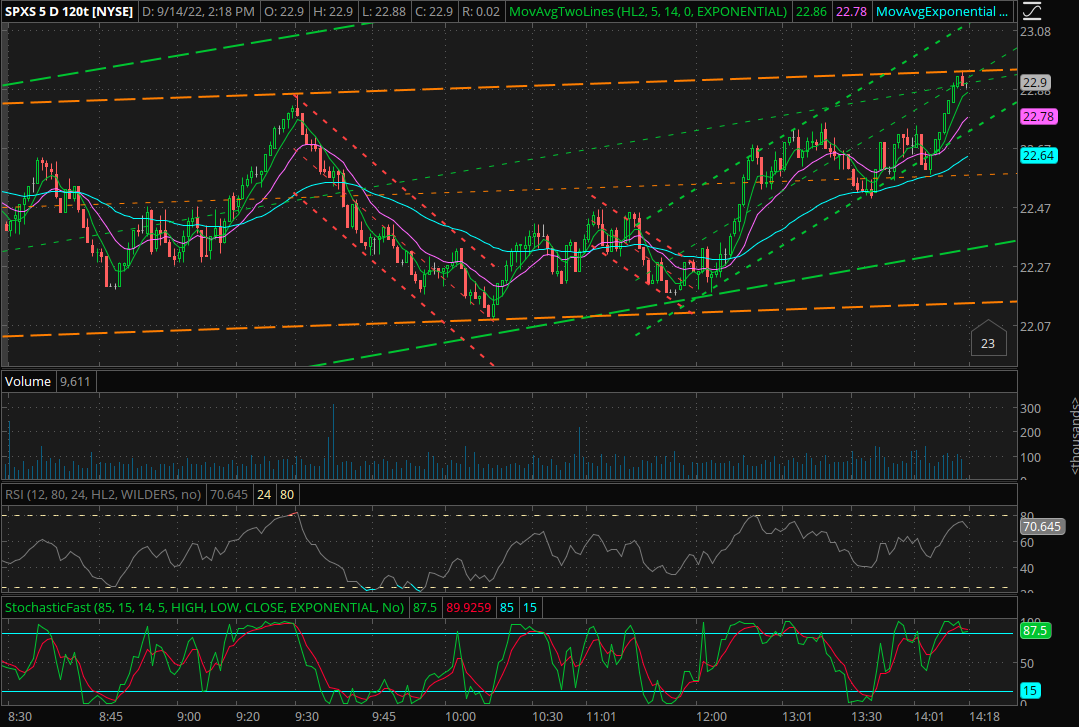Click the cyan 15 stochastic level bubble
This screenshot has height=727, width=1079.
point(1030,691)
